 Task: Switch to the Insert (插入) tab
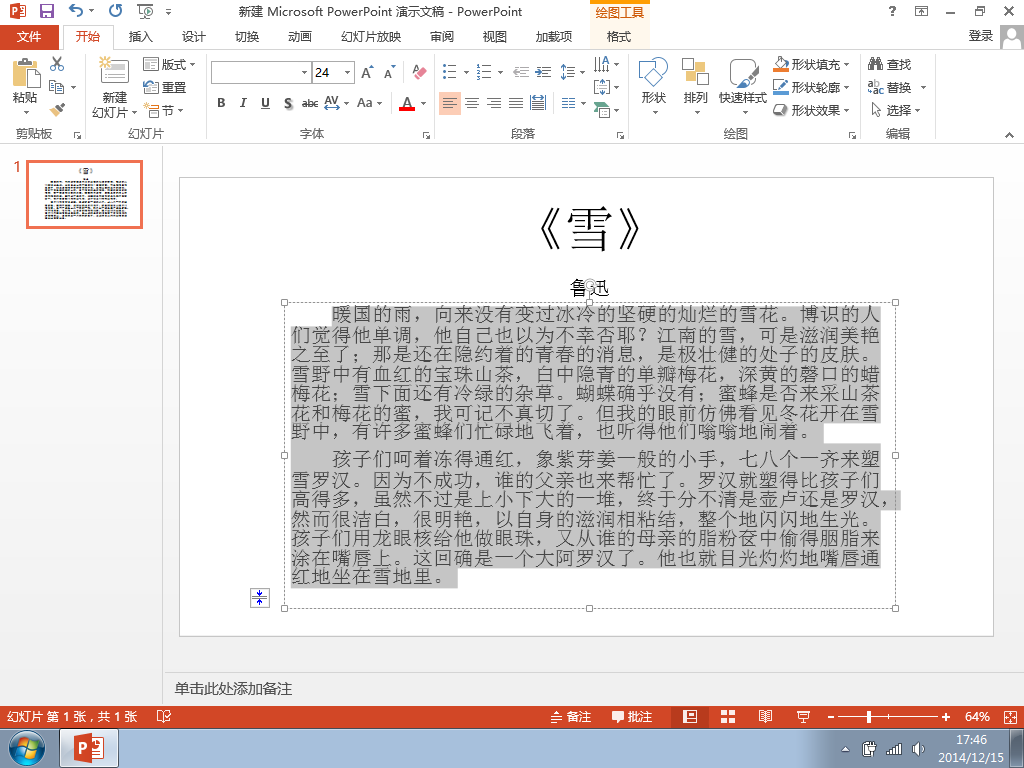141,37
